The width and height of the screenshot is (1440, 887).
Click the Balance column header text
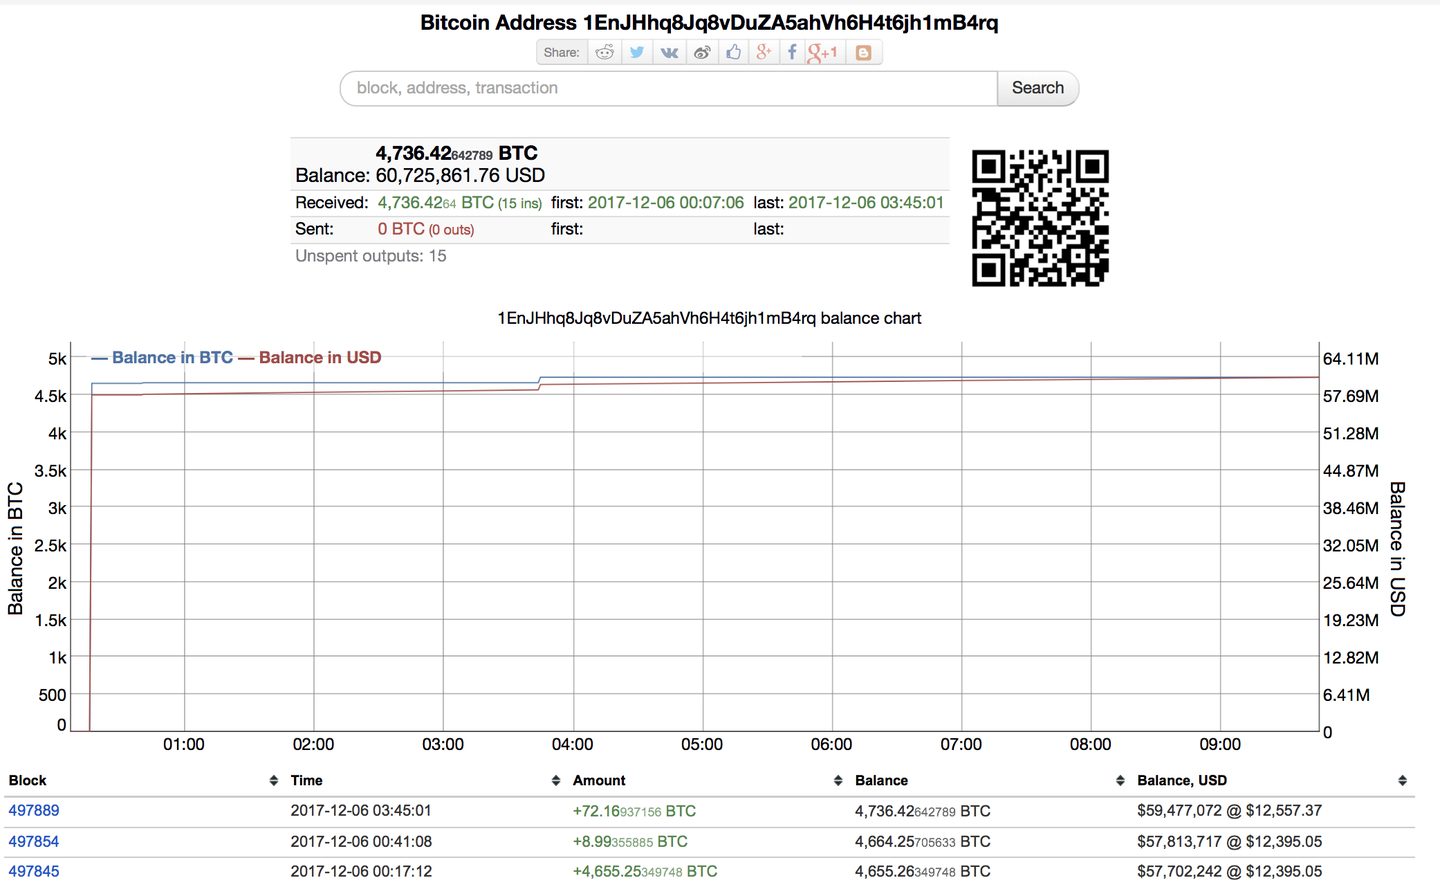(881, 781)
